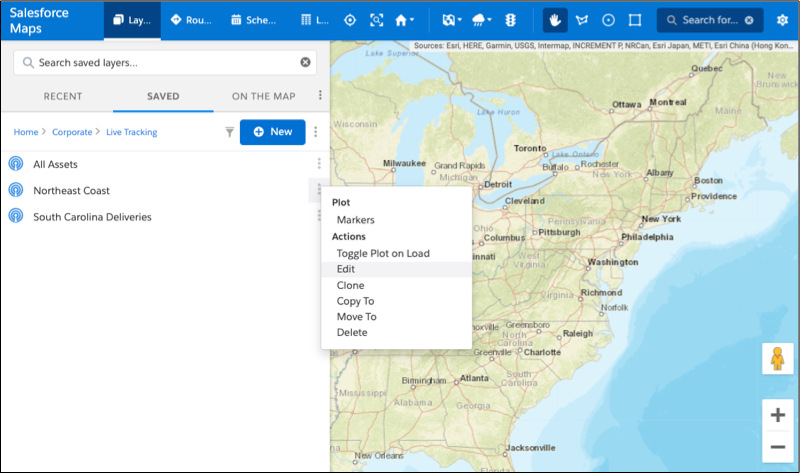Open the options menu beside New button
This screenshot has height=473, width=800.
point(316,132)
